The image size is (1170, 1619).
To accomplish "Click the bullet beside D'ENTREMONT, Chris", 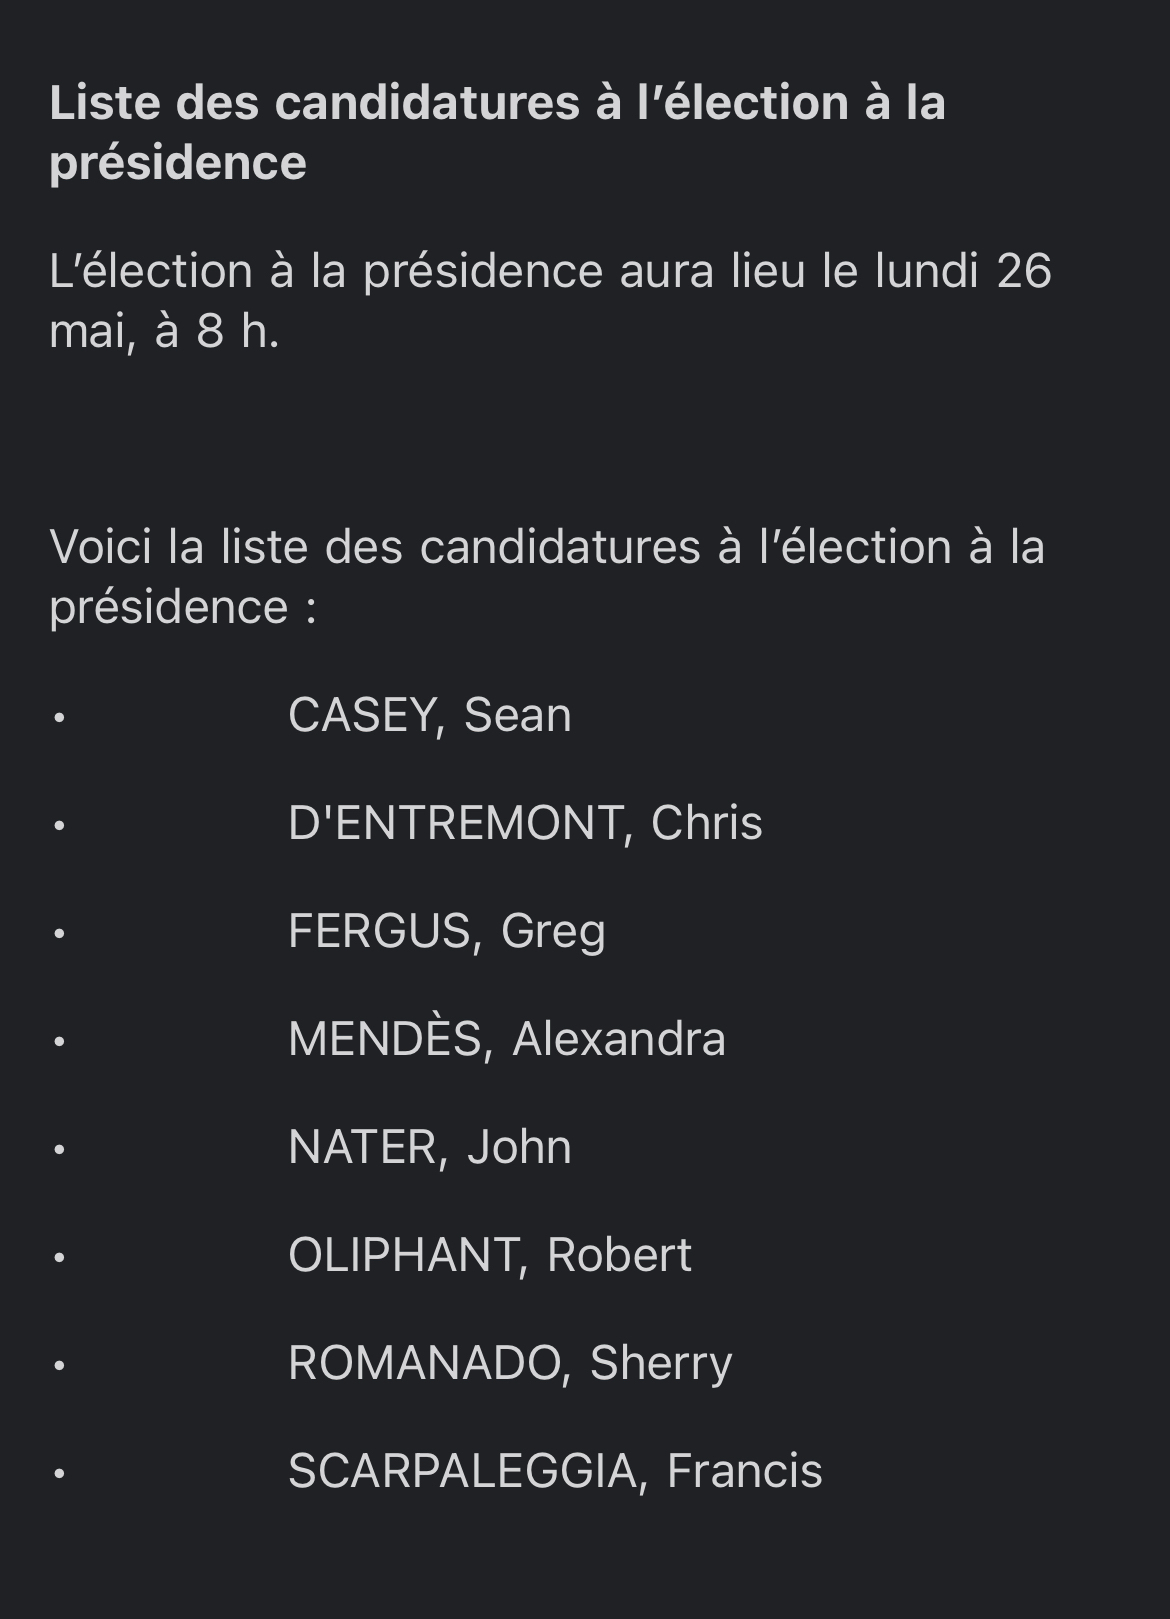I will coord(60,825).
